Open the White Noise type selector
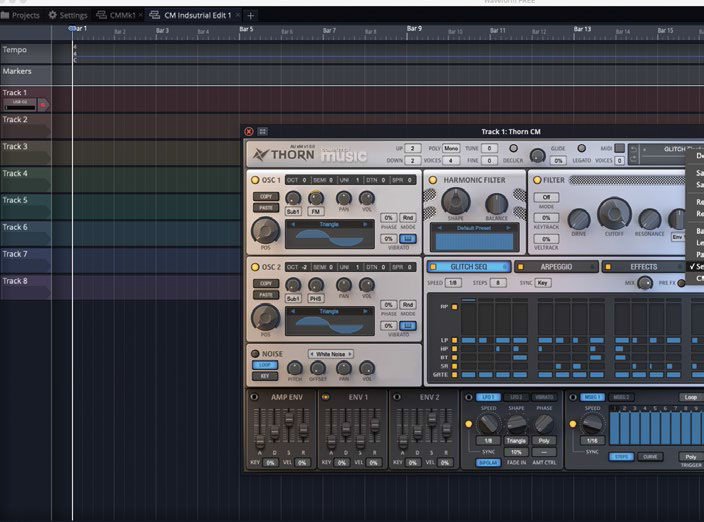This screenshot has height=522, width=704. pos(331,354)
